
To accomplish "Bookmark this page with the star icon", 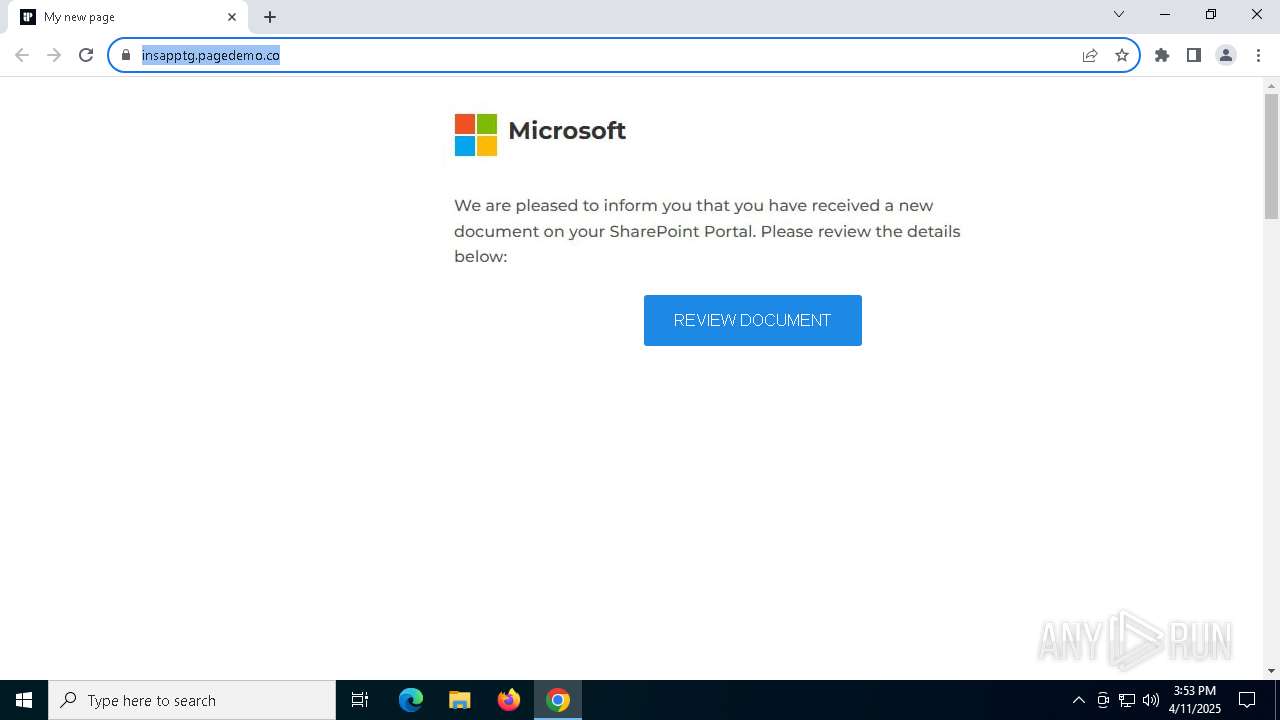I will (1122, 55).
